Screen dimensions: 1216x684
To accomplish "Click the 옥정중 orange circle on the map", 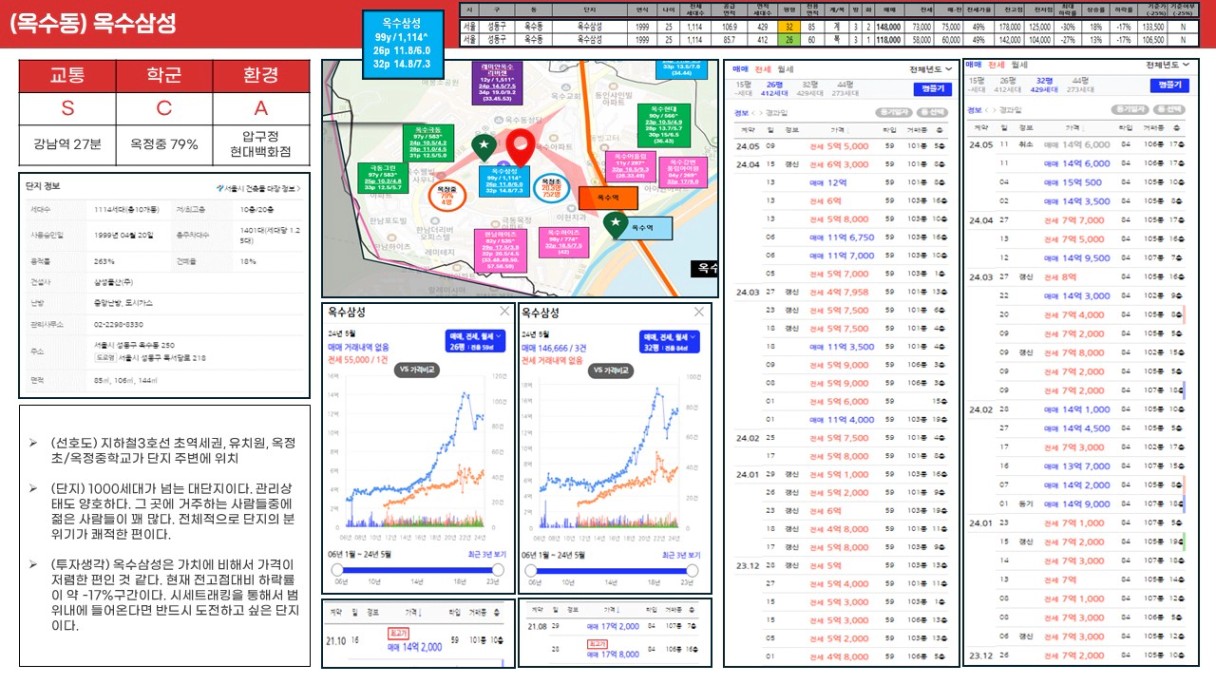I will pyautogui.click(x=446, y=193).
